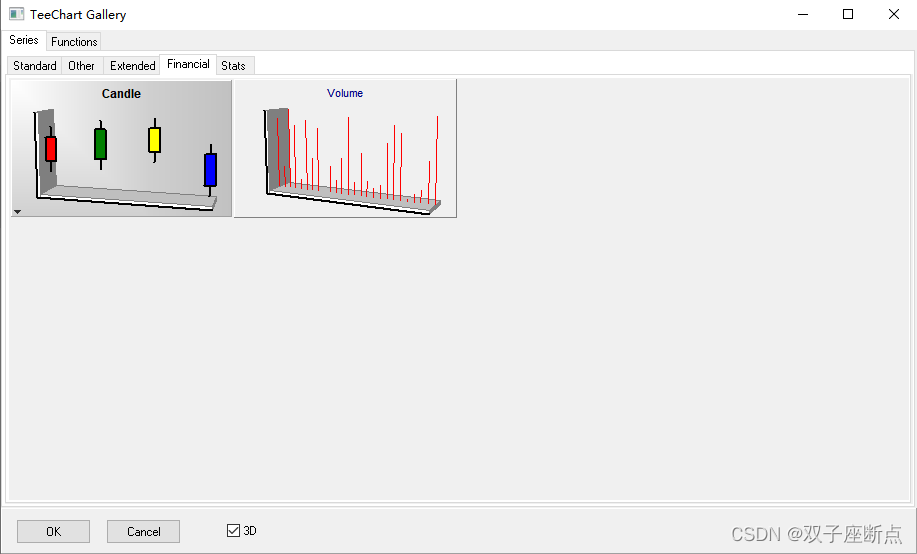
Task: Open the Stats series tab
Action: [233, 66]
